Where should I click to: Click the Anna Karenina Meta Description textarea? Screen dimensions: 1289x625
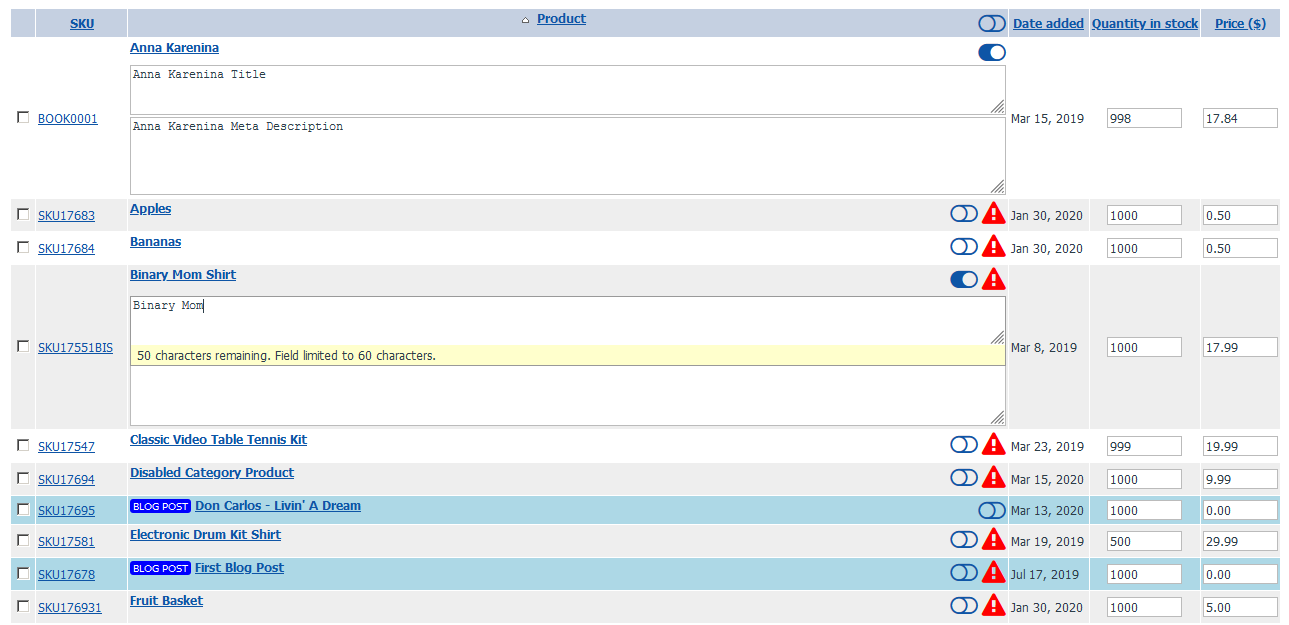[x=567, y=156]
